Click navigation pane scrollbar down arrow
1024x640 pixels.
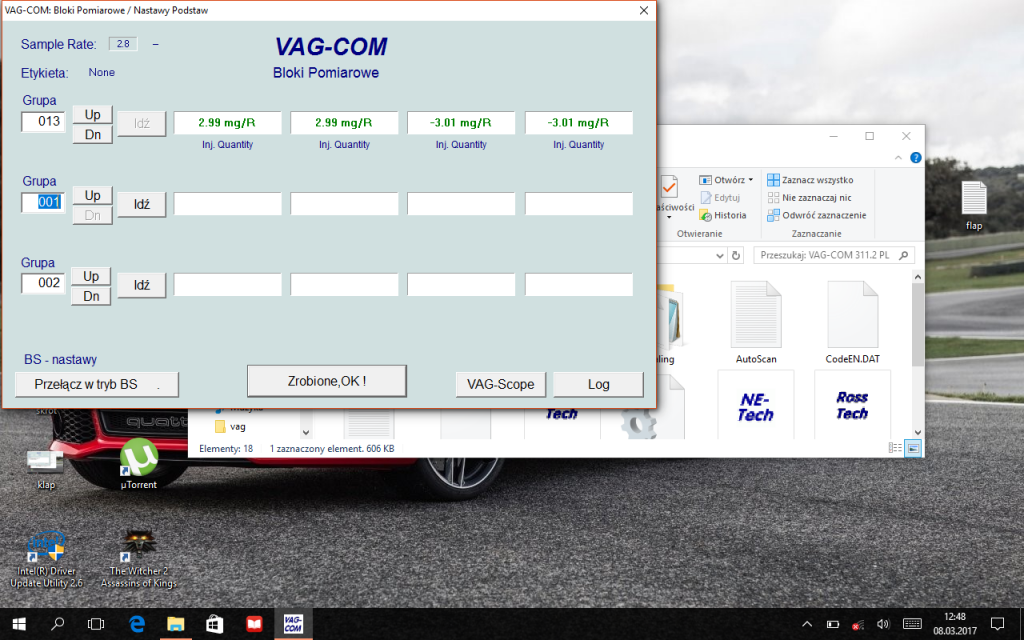point(306,432)
